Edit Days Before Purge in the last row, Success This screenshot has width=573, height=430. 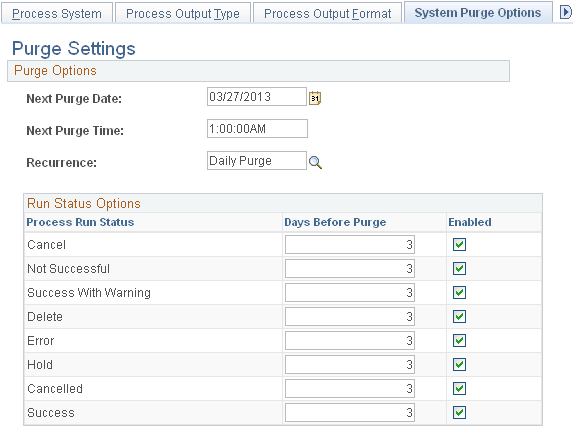click(x=350, y=412)
